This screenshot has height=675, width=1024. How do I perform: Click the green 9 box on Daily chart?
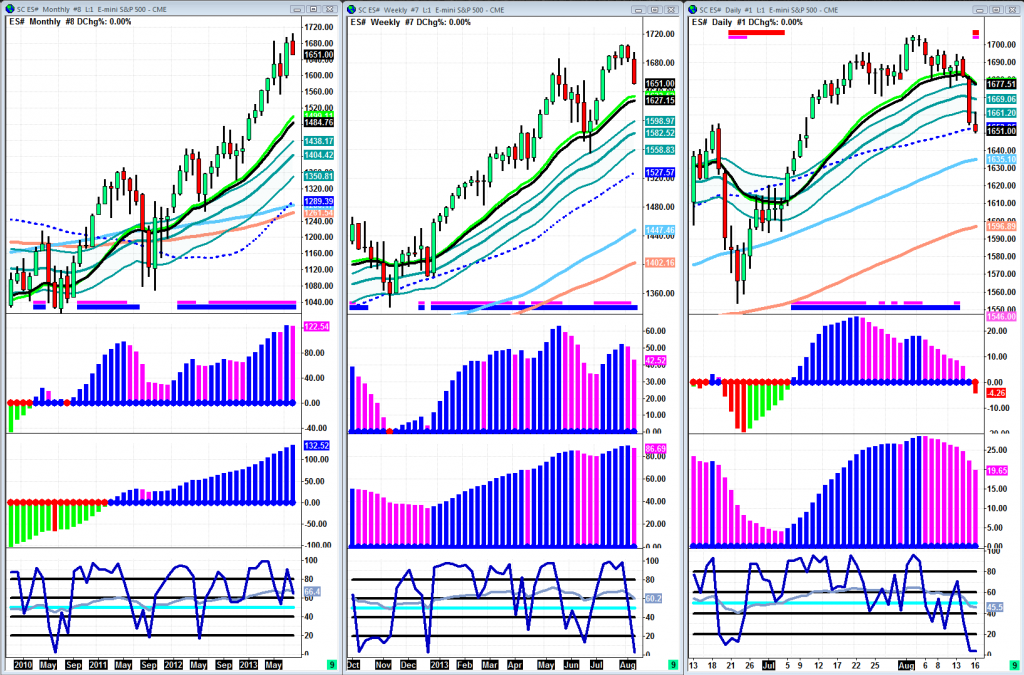pos(1015,664)
